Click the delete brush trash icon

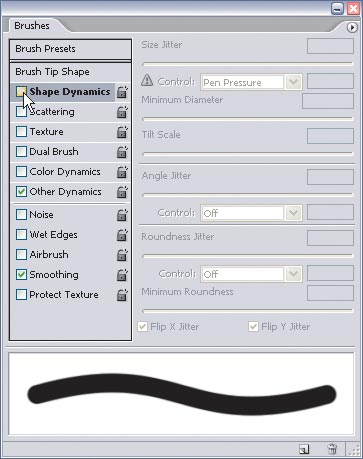click(332, 449)
